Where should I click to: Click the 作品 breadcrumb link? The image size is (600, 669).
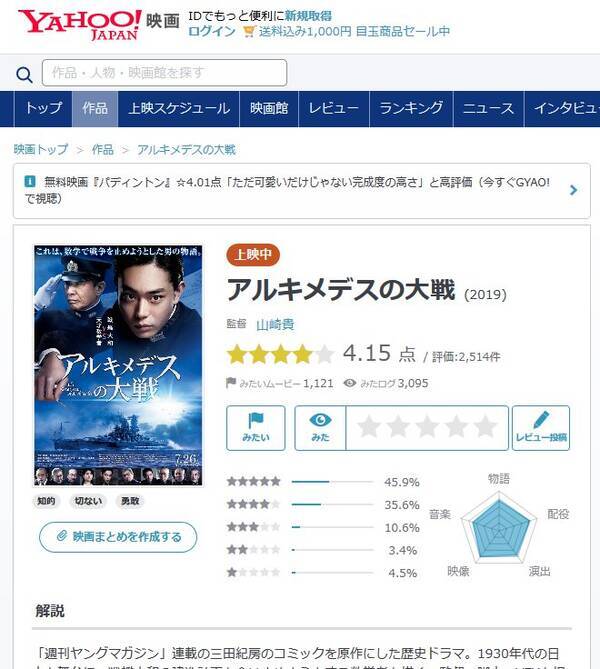click(x=102, y=150)
